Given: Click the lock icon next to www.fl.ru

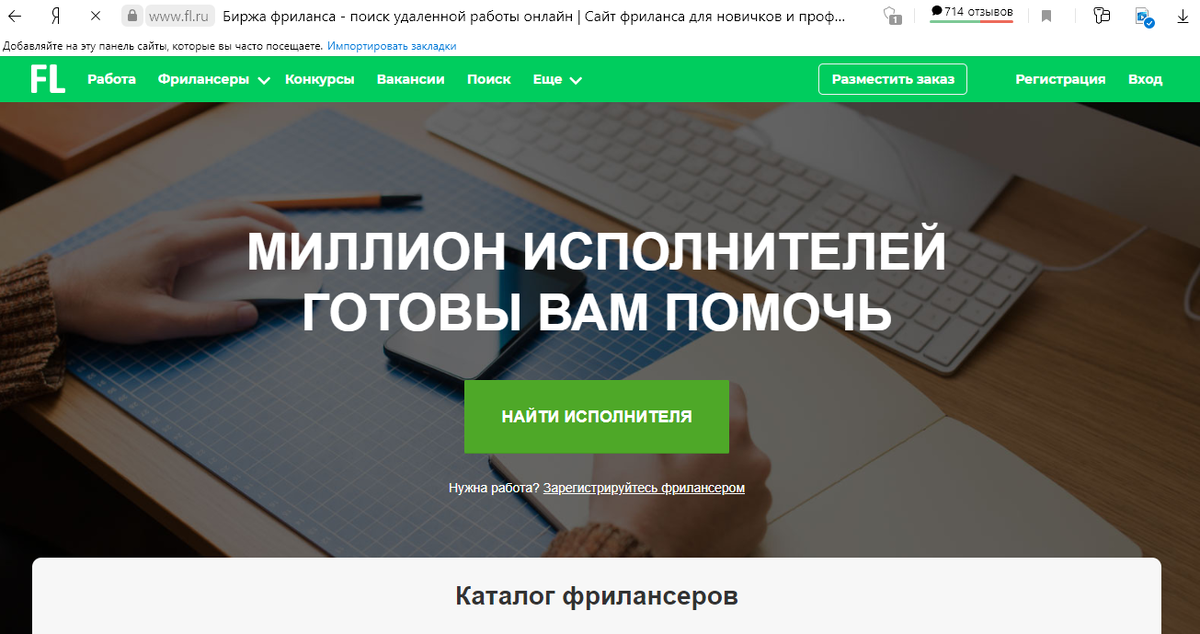Looking at the screenshot, I should [x=131, y=16].
